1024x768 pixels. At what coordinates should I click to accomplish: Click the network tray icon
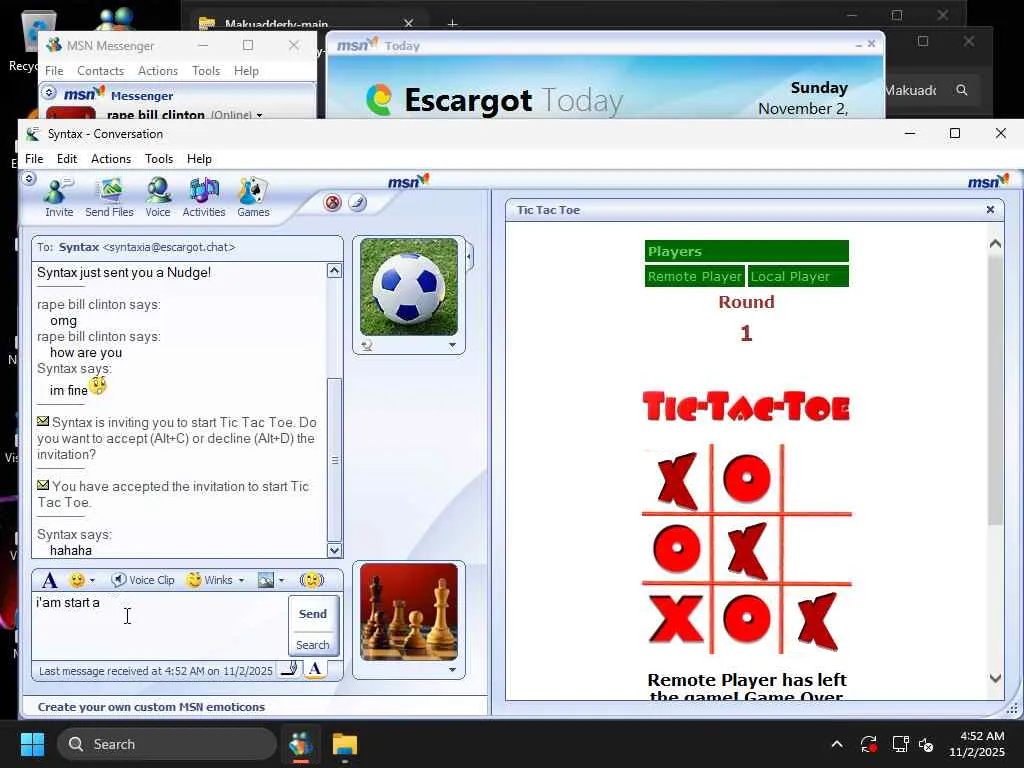(901, 744)
